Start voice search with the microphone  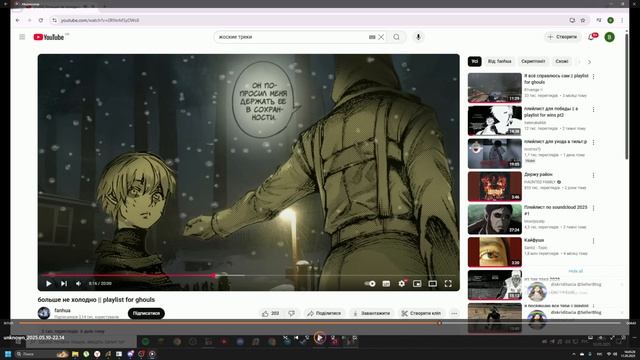point(418,37)
